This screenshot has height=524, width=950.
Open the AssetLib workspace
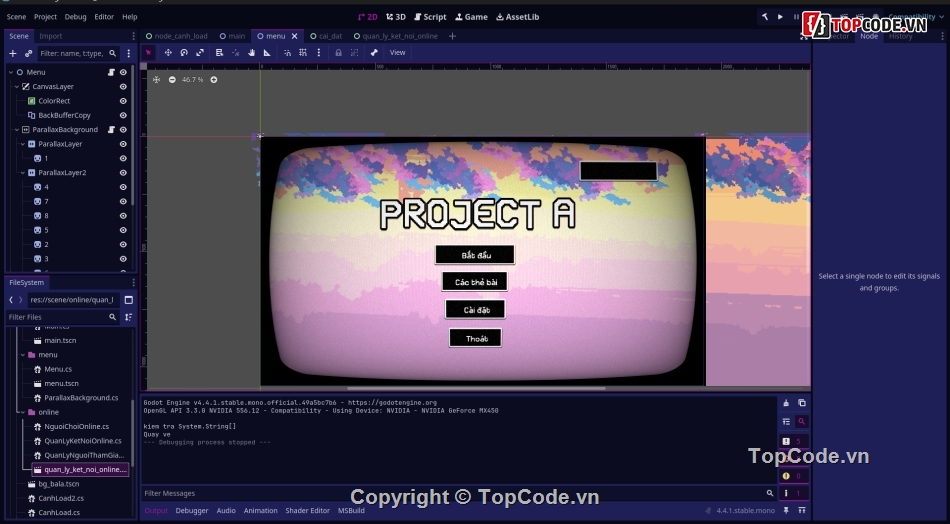pyautogui.click(x=517, y=17)
